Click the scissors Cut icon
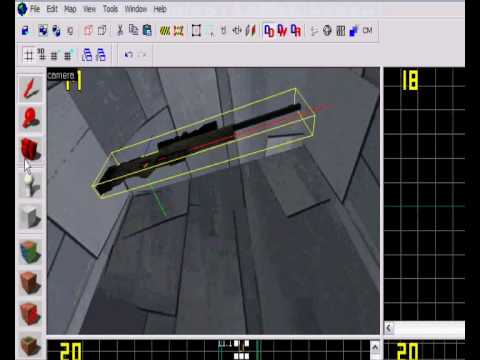The image size is (480, 360). pyautogui.click(x=120, y=31)
